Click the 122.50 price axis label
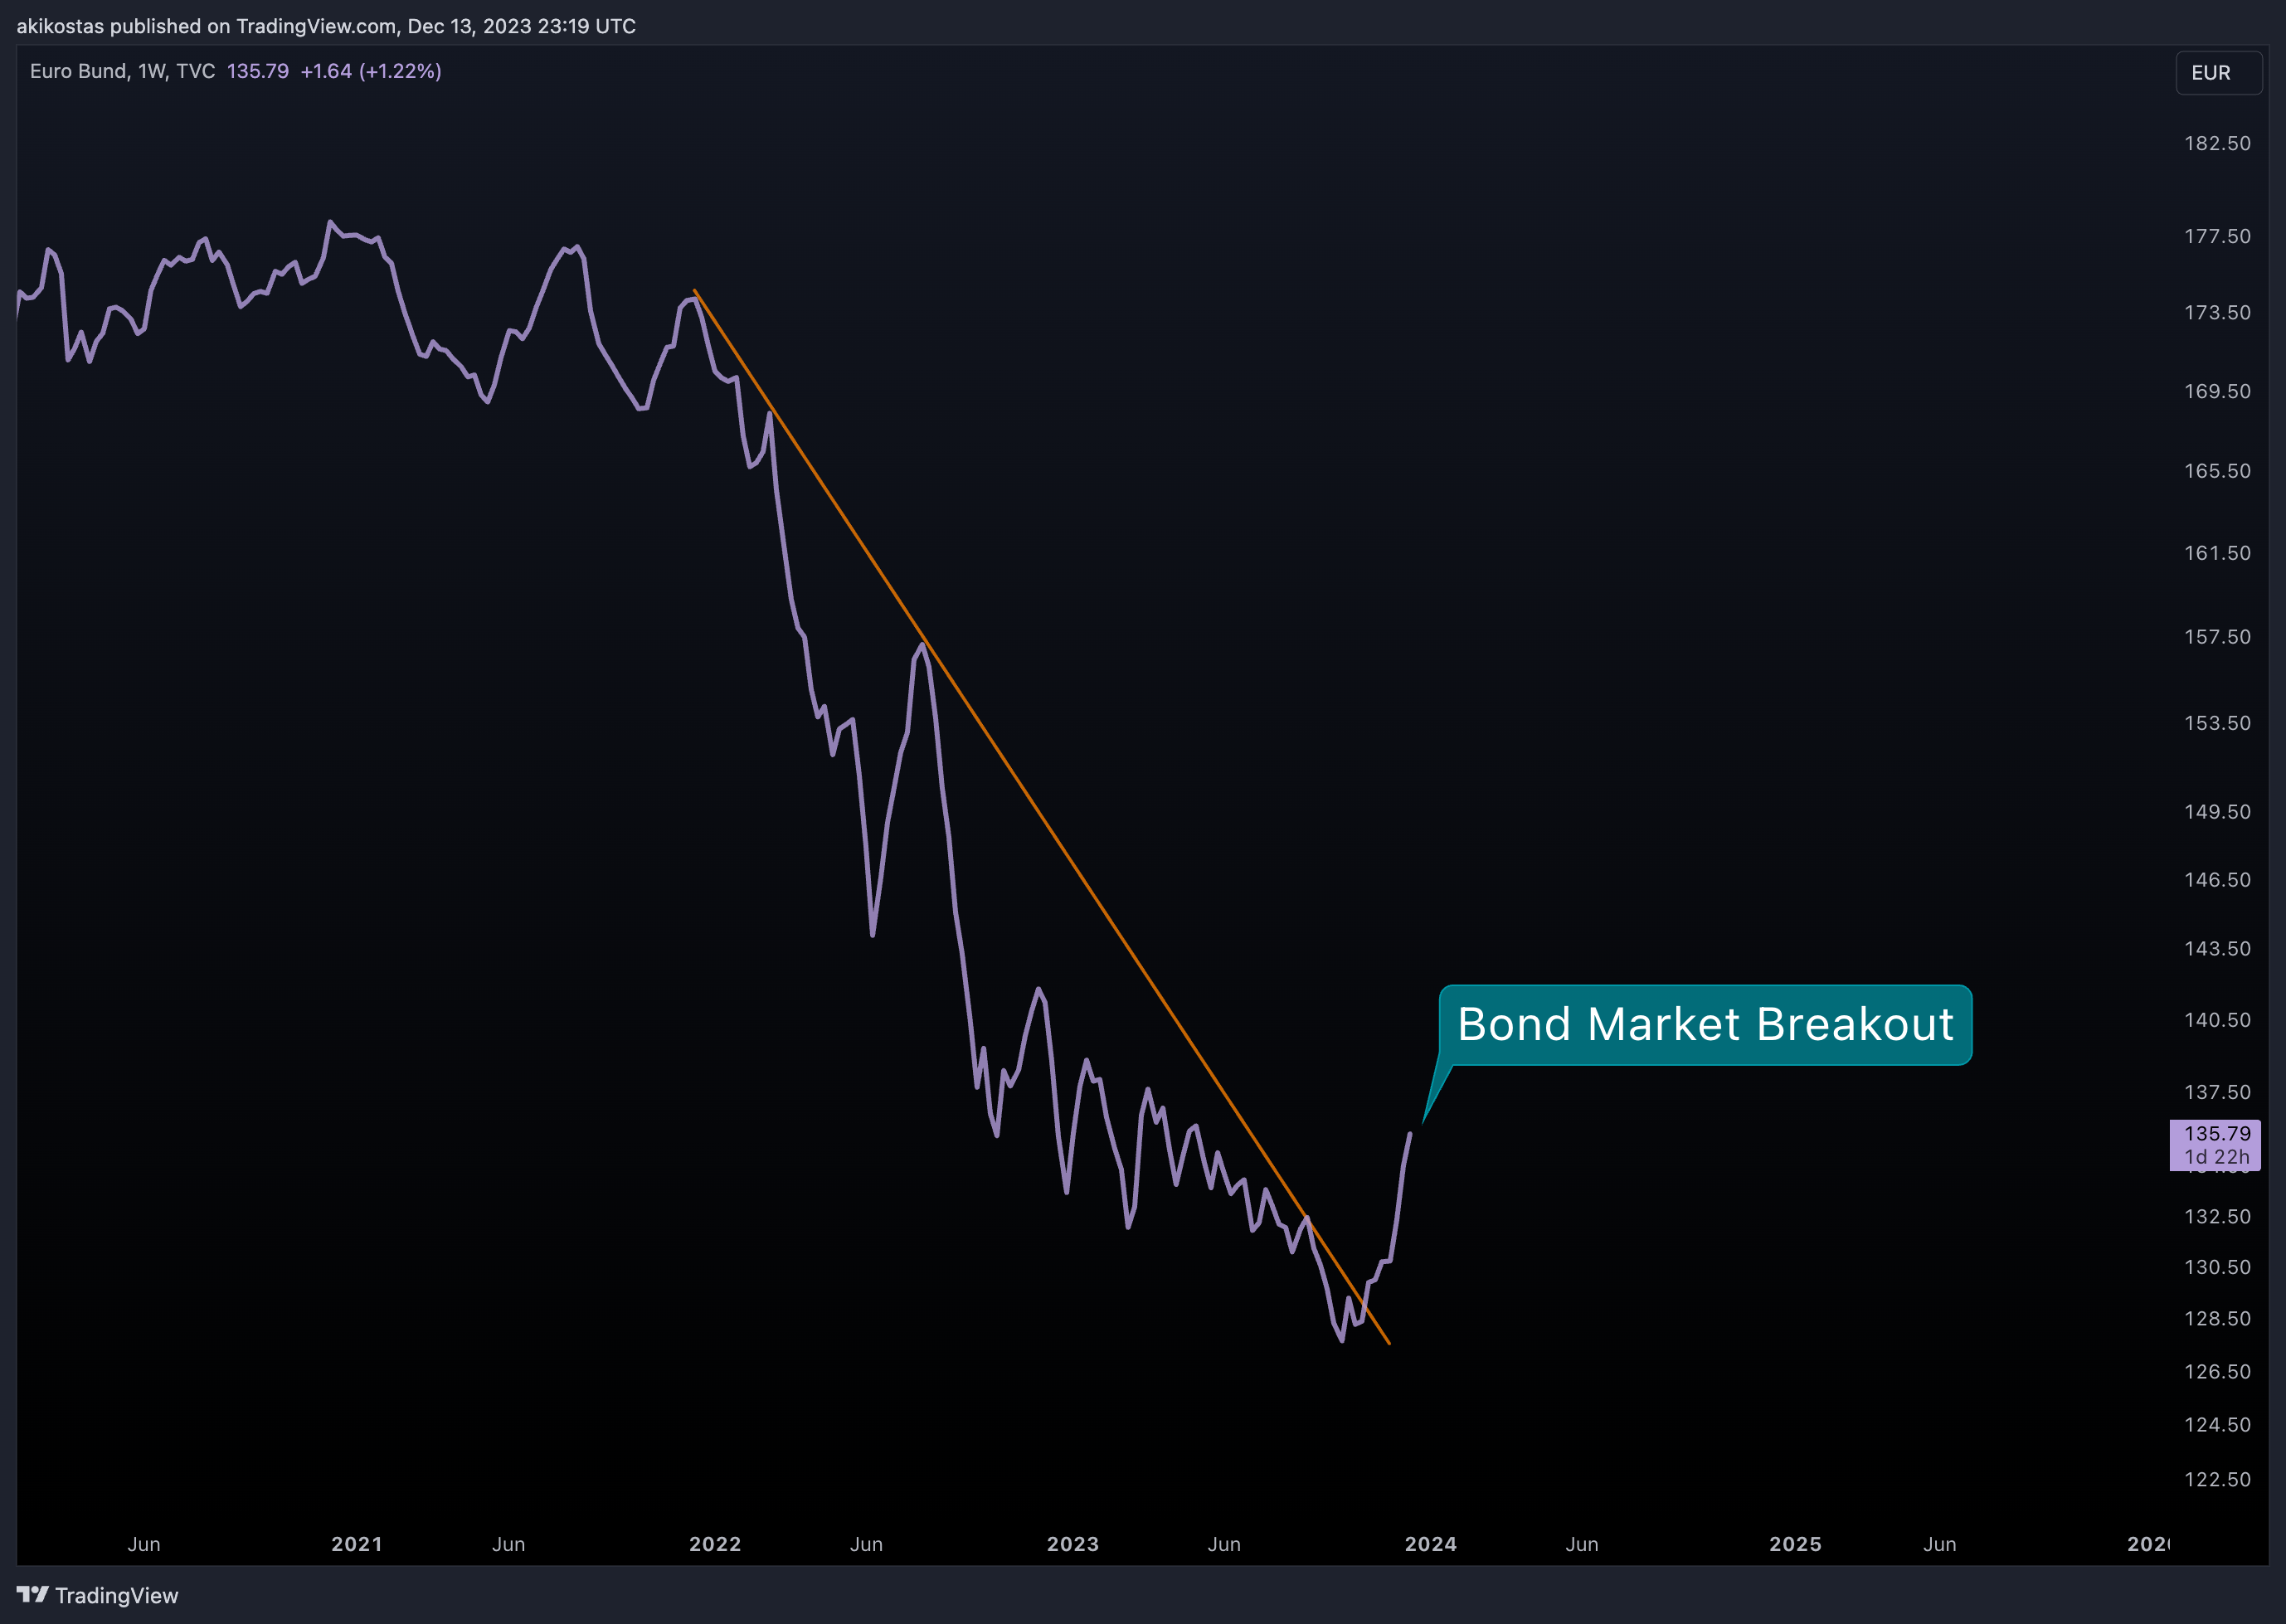Screen dimensions: 2286x1624 2217,1479
